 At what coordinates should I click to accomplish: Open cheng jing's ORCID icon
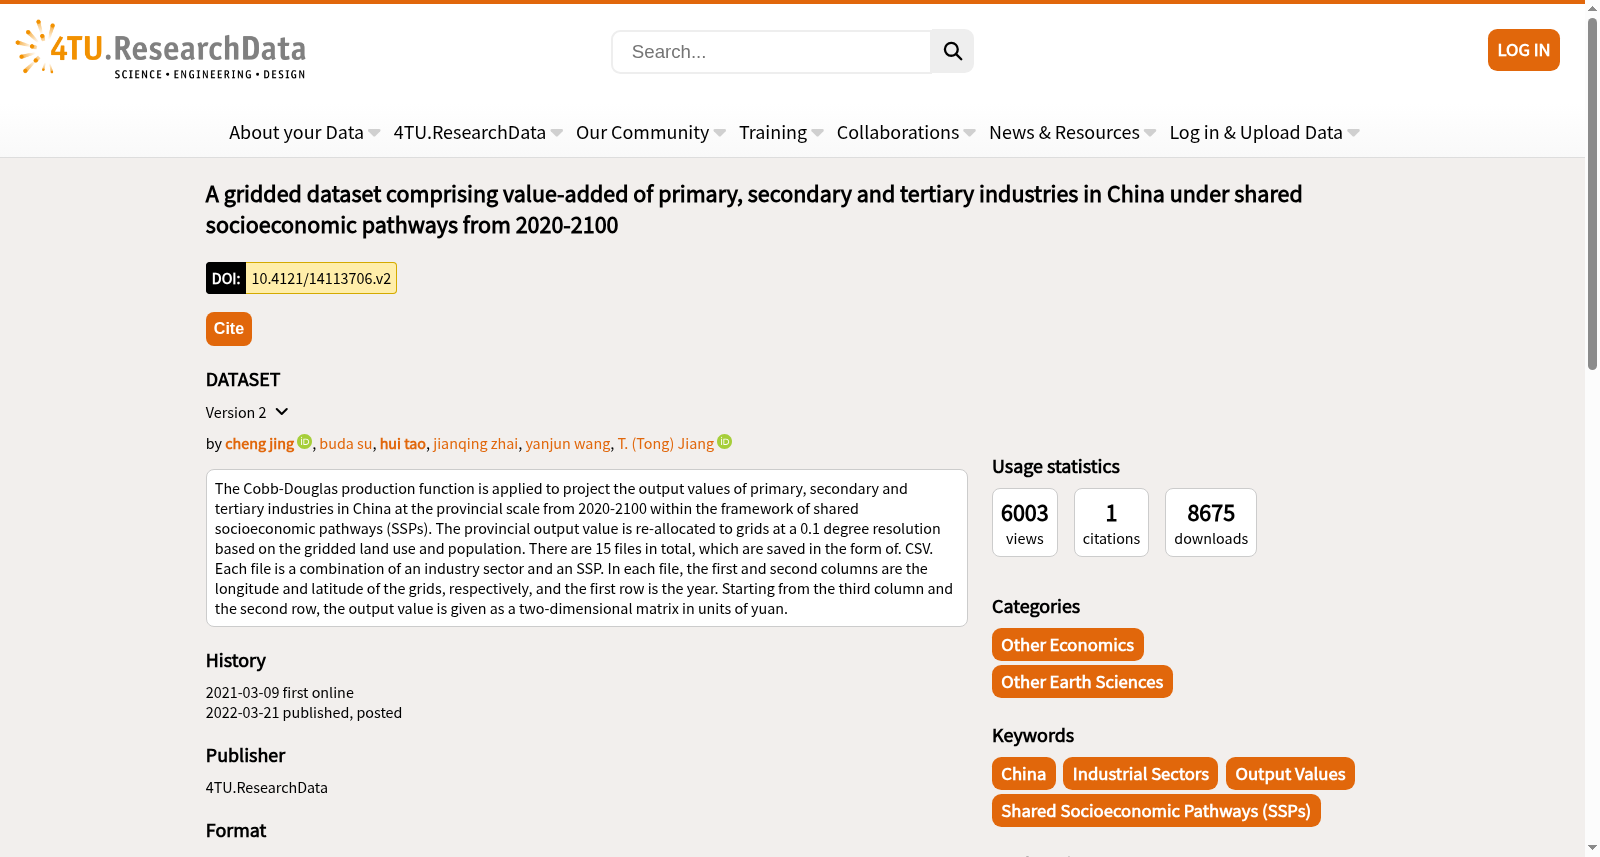[x=305, y=442]
